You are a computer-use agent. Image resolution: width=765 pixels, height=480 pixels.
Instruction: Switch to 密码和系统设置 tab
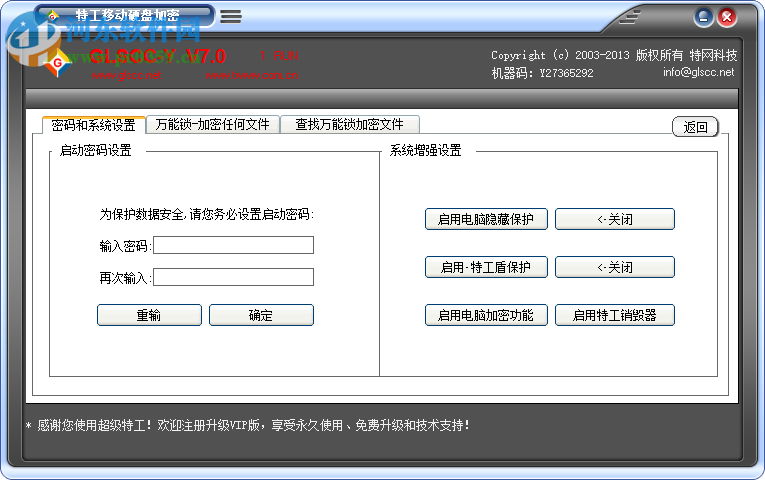(x=94, y=125)
